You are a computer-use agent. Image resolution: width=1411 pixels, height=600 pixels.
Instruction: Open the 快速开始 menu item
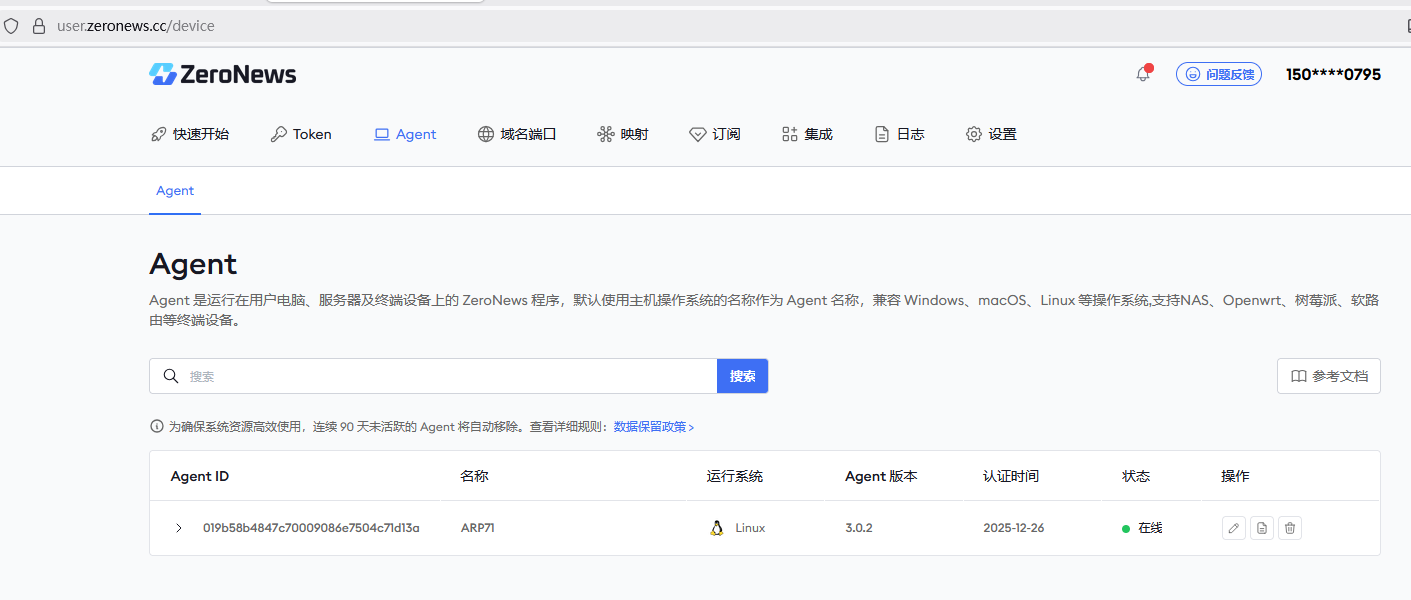click(190, 134)
